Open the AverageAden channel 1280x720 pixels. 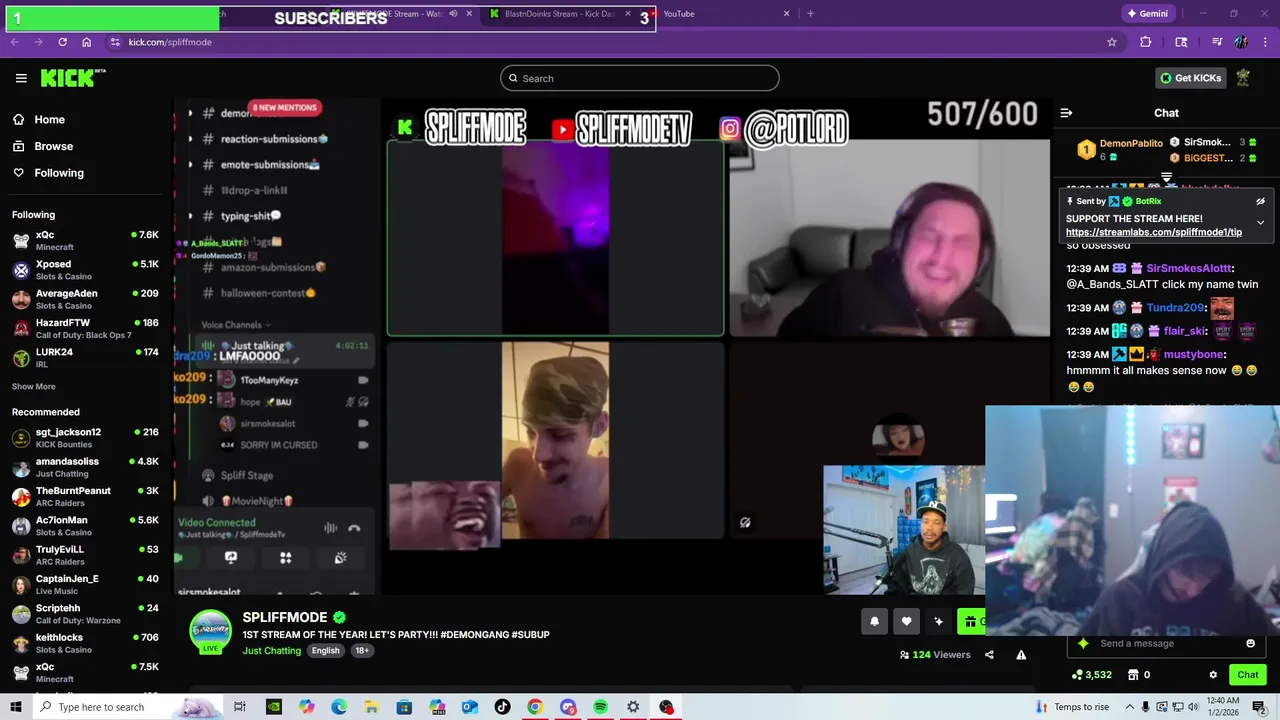tap(85, 299)
